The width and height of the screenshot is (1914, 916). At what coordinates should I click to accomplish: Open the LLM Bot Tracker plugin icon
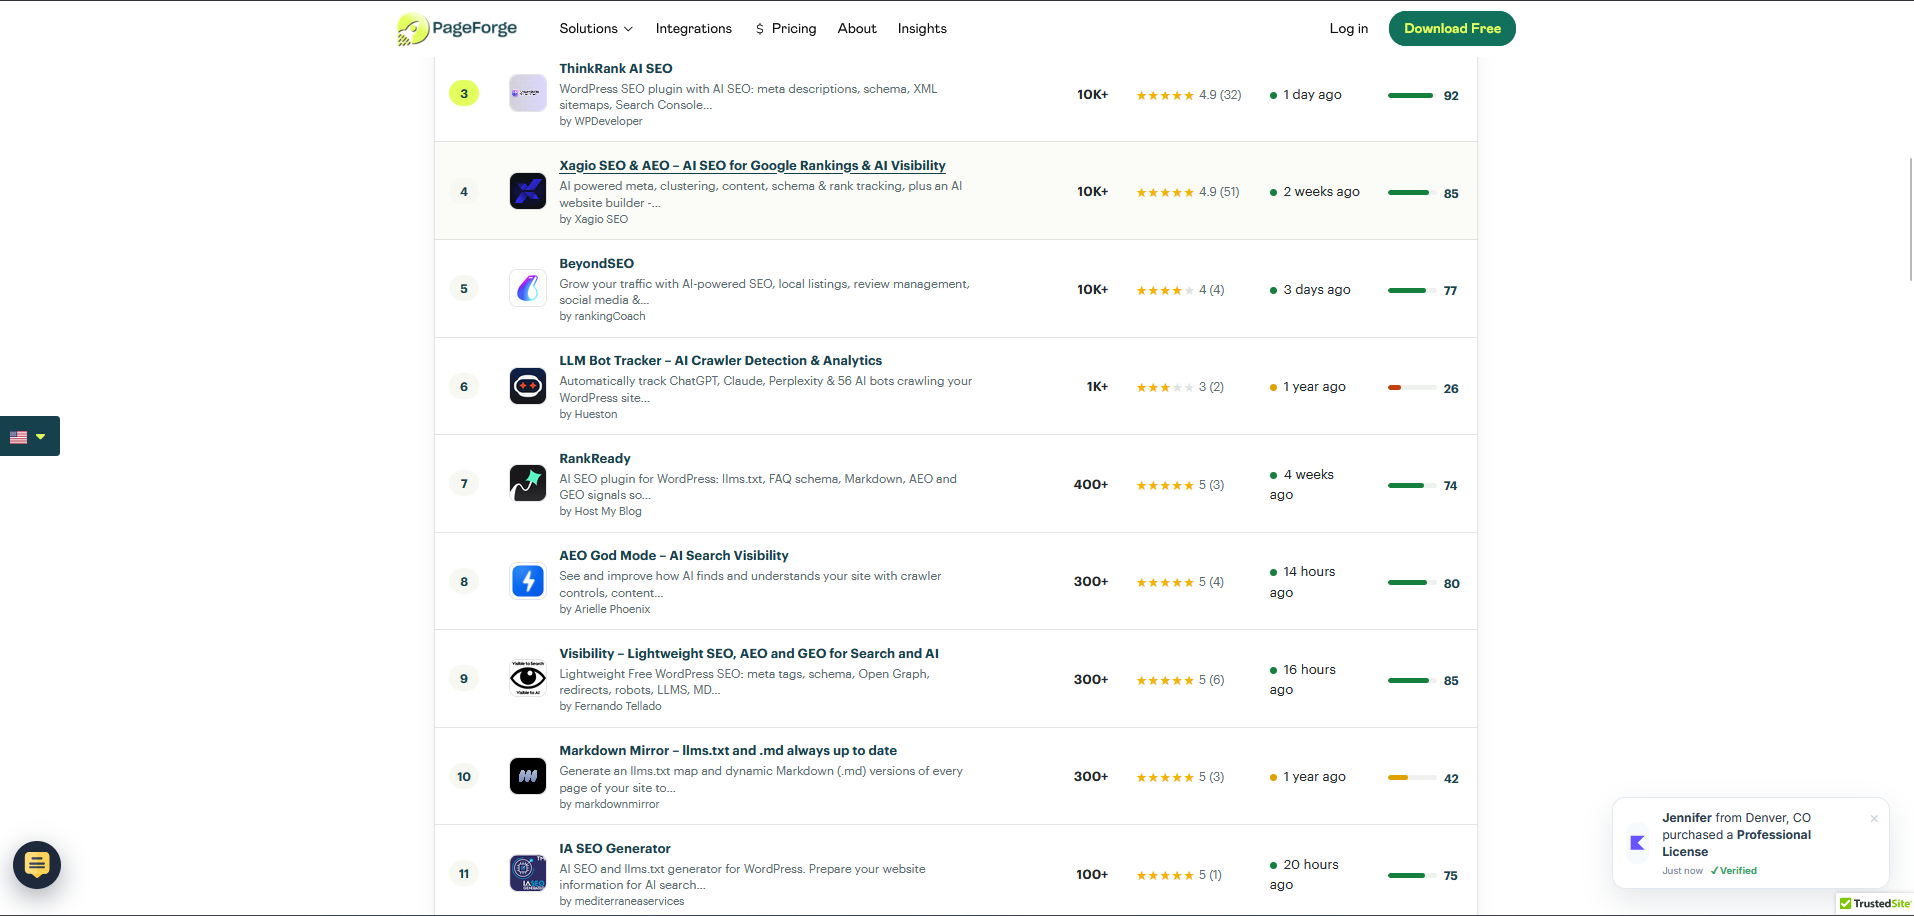point(528,386)
